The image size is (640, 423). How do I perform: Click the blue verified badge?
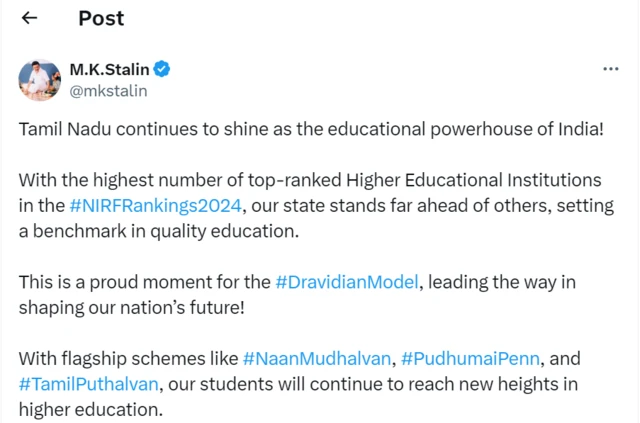click(x=160, y=69)
